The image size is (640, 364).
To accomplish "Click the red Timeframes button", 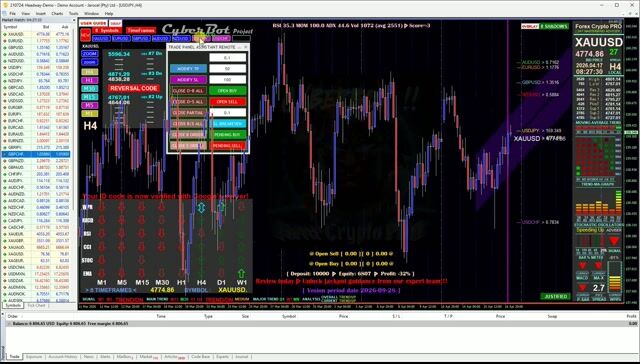I will click(141, 31).
